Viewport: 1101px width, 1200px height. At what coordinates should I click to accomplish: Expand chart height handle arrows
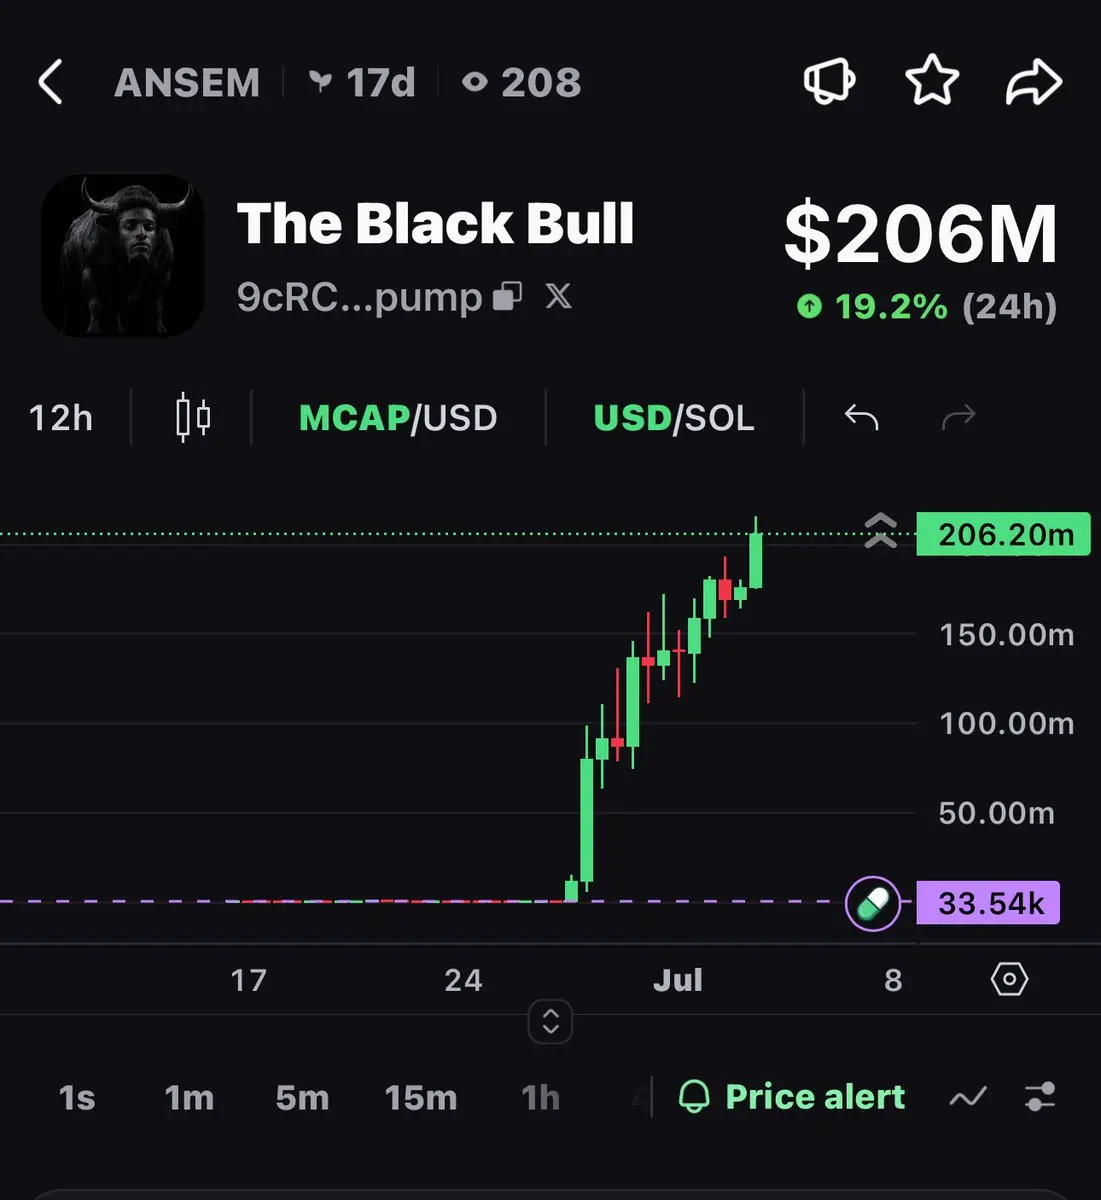pos(550,1021)
